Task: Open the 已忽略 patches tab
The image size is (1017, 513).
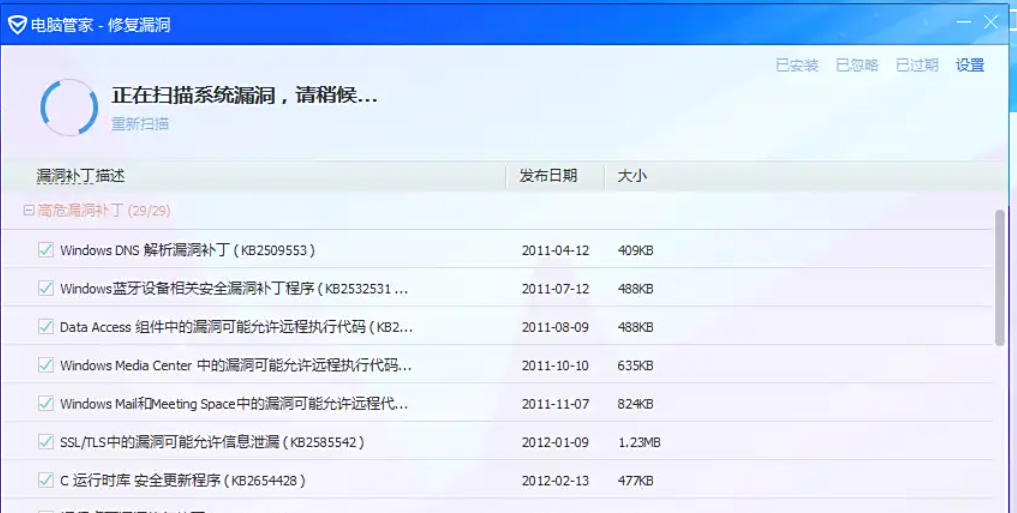Action: 856,65
